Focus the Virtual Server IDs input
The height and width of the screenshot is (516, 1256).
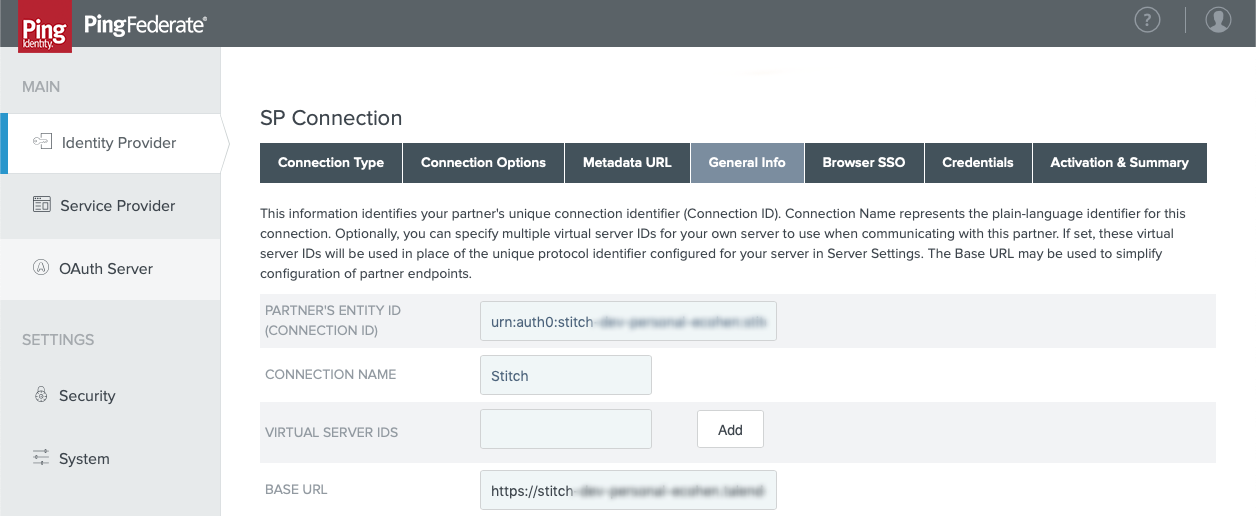[566, 429]
